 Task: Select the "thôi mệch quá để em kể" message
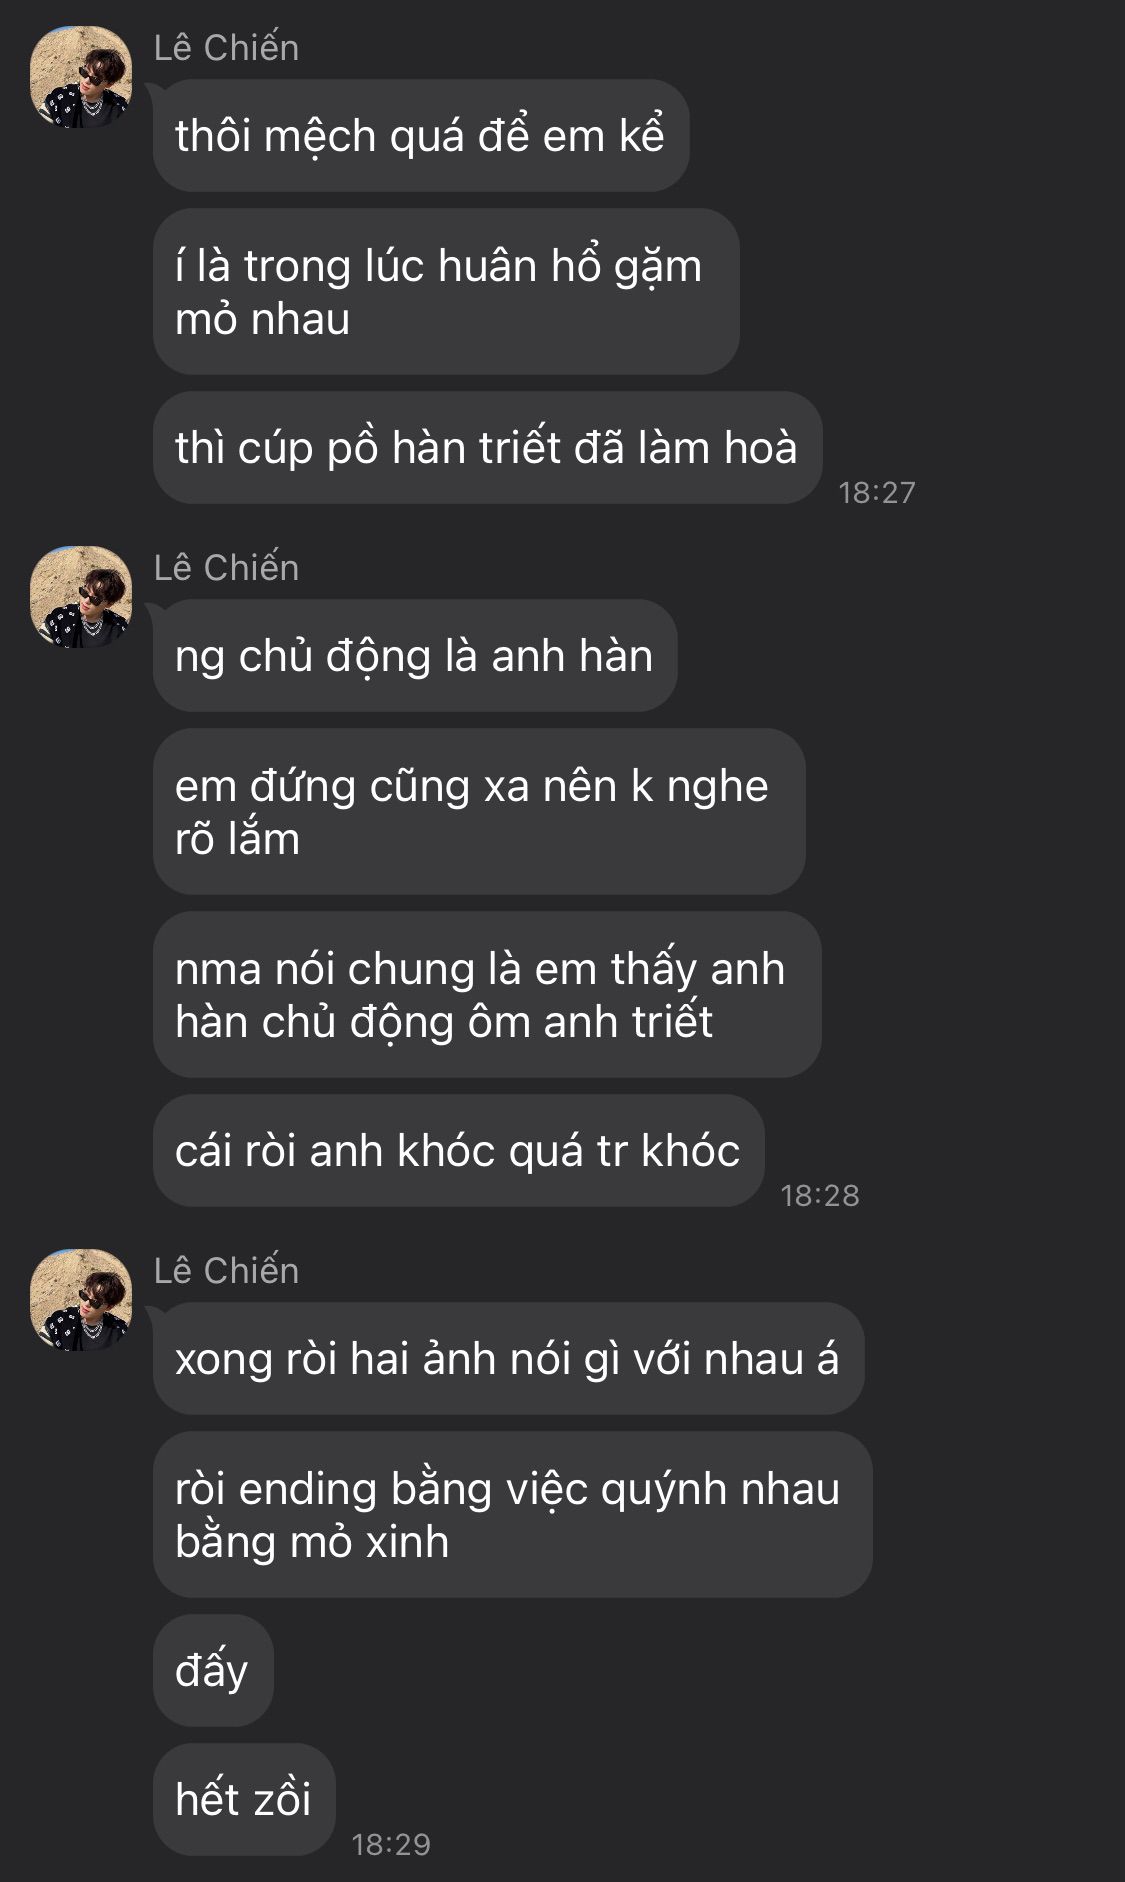[x=421, y=136]
